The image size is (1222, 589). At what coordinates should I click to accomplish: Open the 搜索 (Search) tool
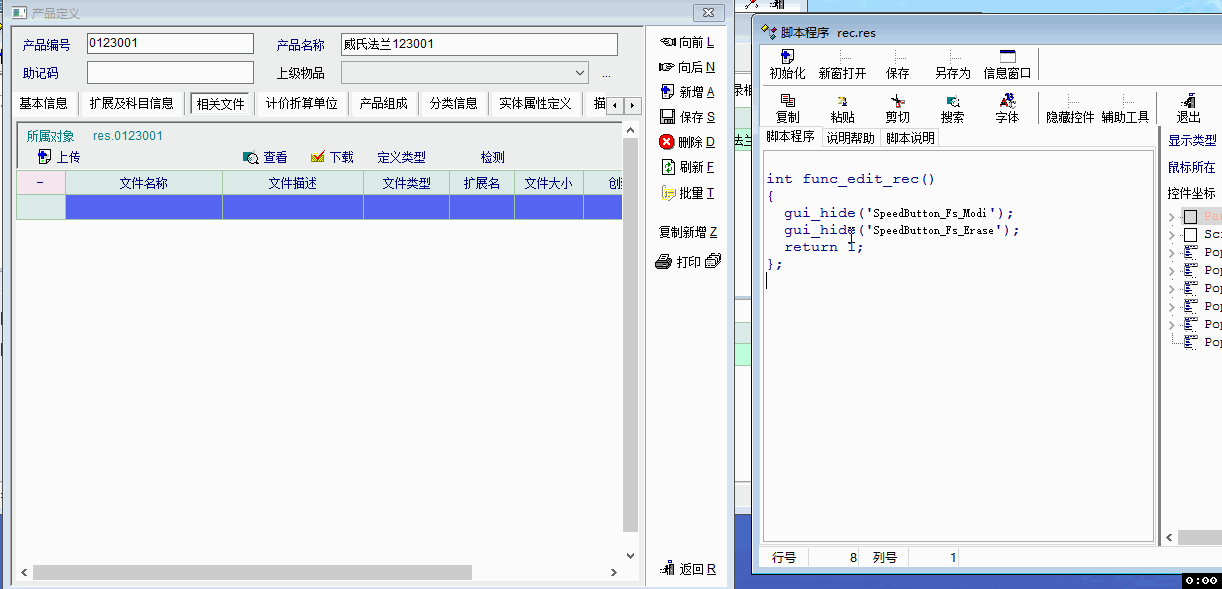[952, 102]
